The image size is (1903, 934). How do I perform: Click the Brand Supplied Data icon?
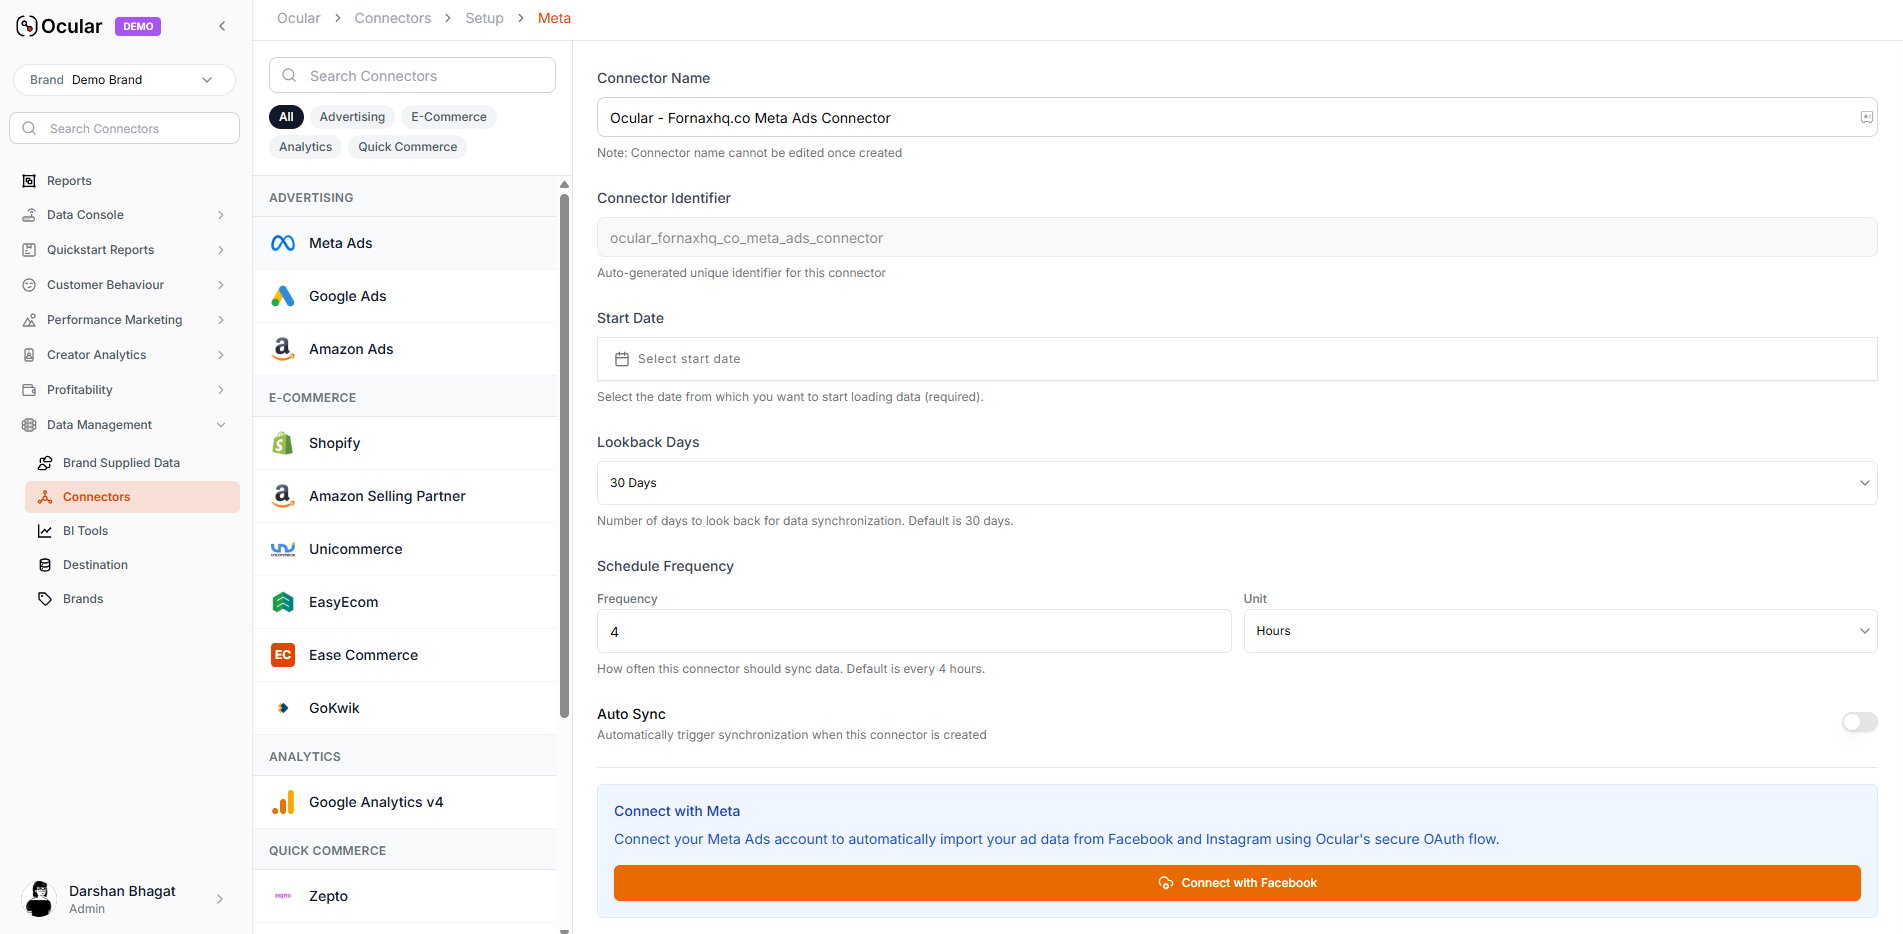[x=45, y=463]
